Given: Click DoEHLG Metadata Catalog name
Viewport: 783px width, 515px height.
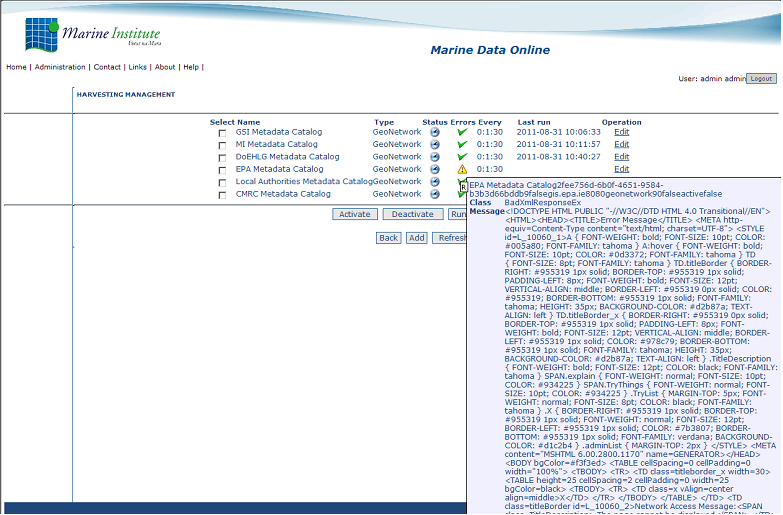Looking at the screenshot, I should point(287,157).
